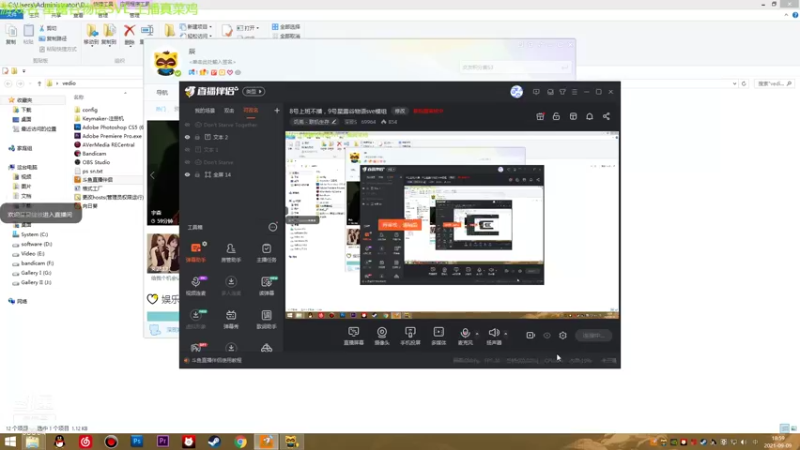Open the 弹幕助手 danmaku assistant tool
Viewport: 800px width, 450px height.
pos(196,253)
